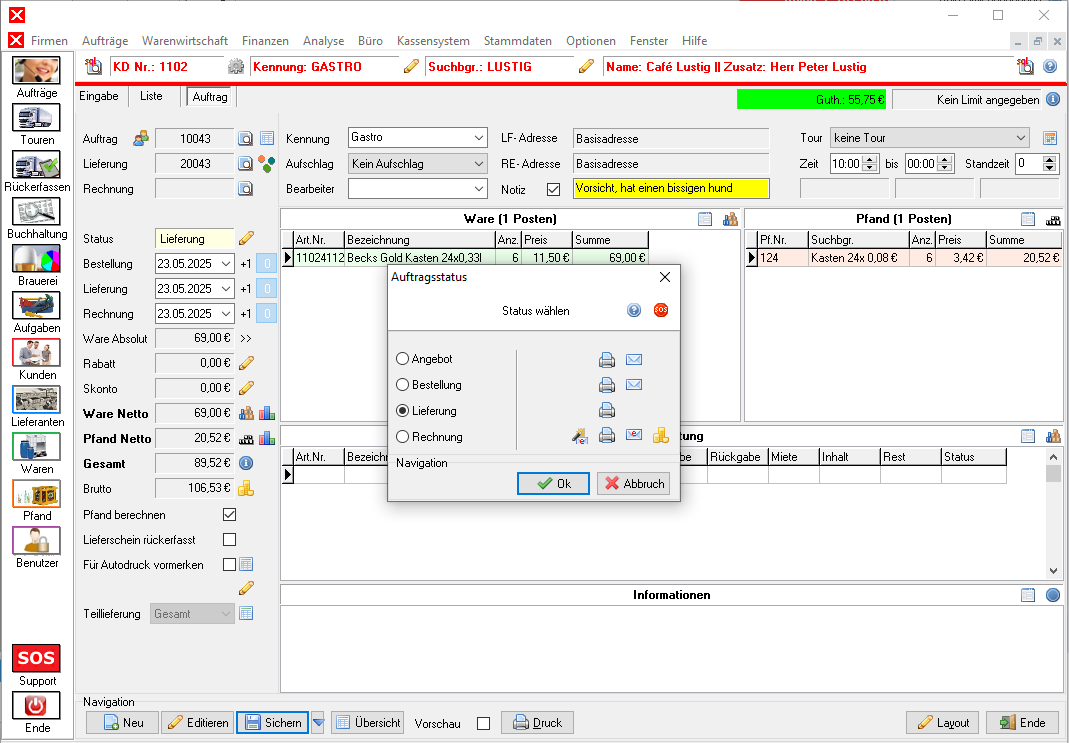Click the Abbruch button
Screen dimensions: 1069x743
(633, 483)
